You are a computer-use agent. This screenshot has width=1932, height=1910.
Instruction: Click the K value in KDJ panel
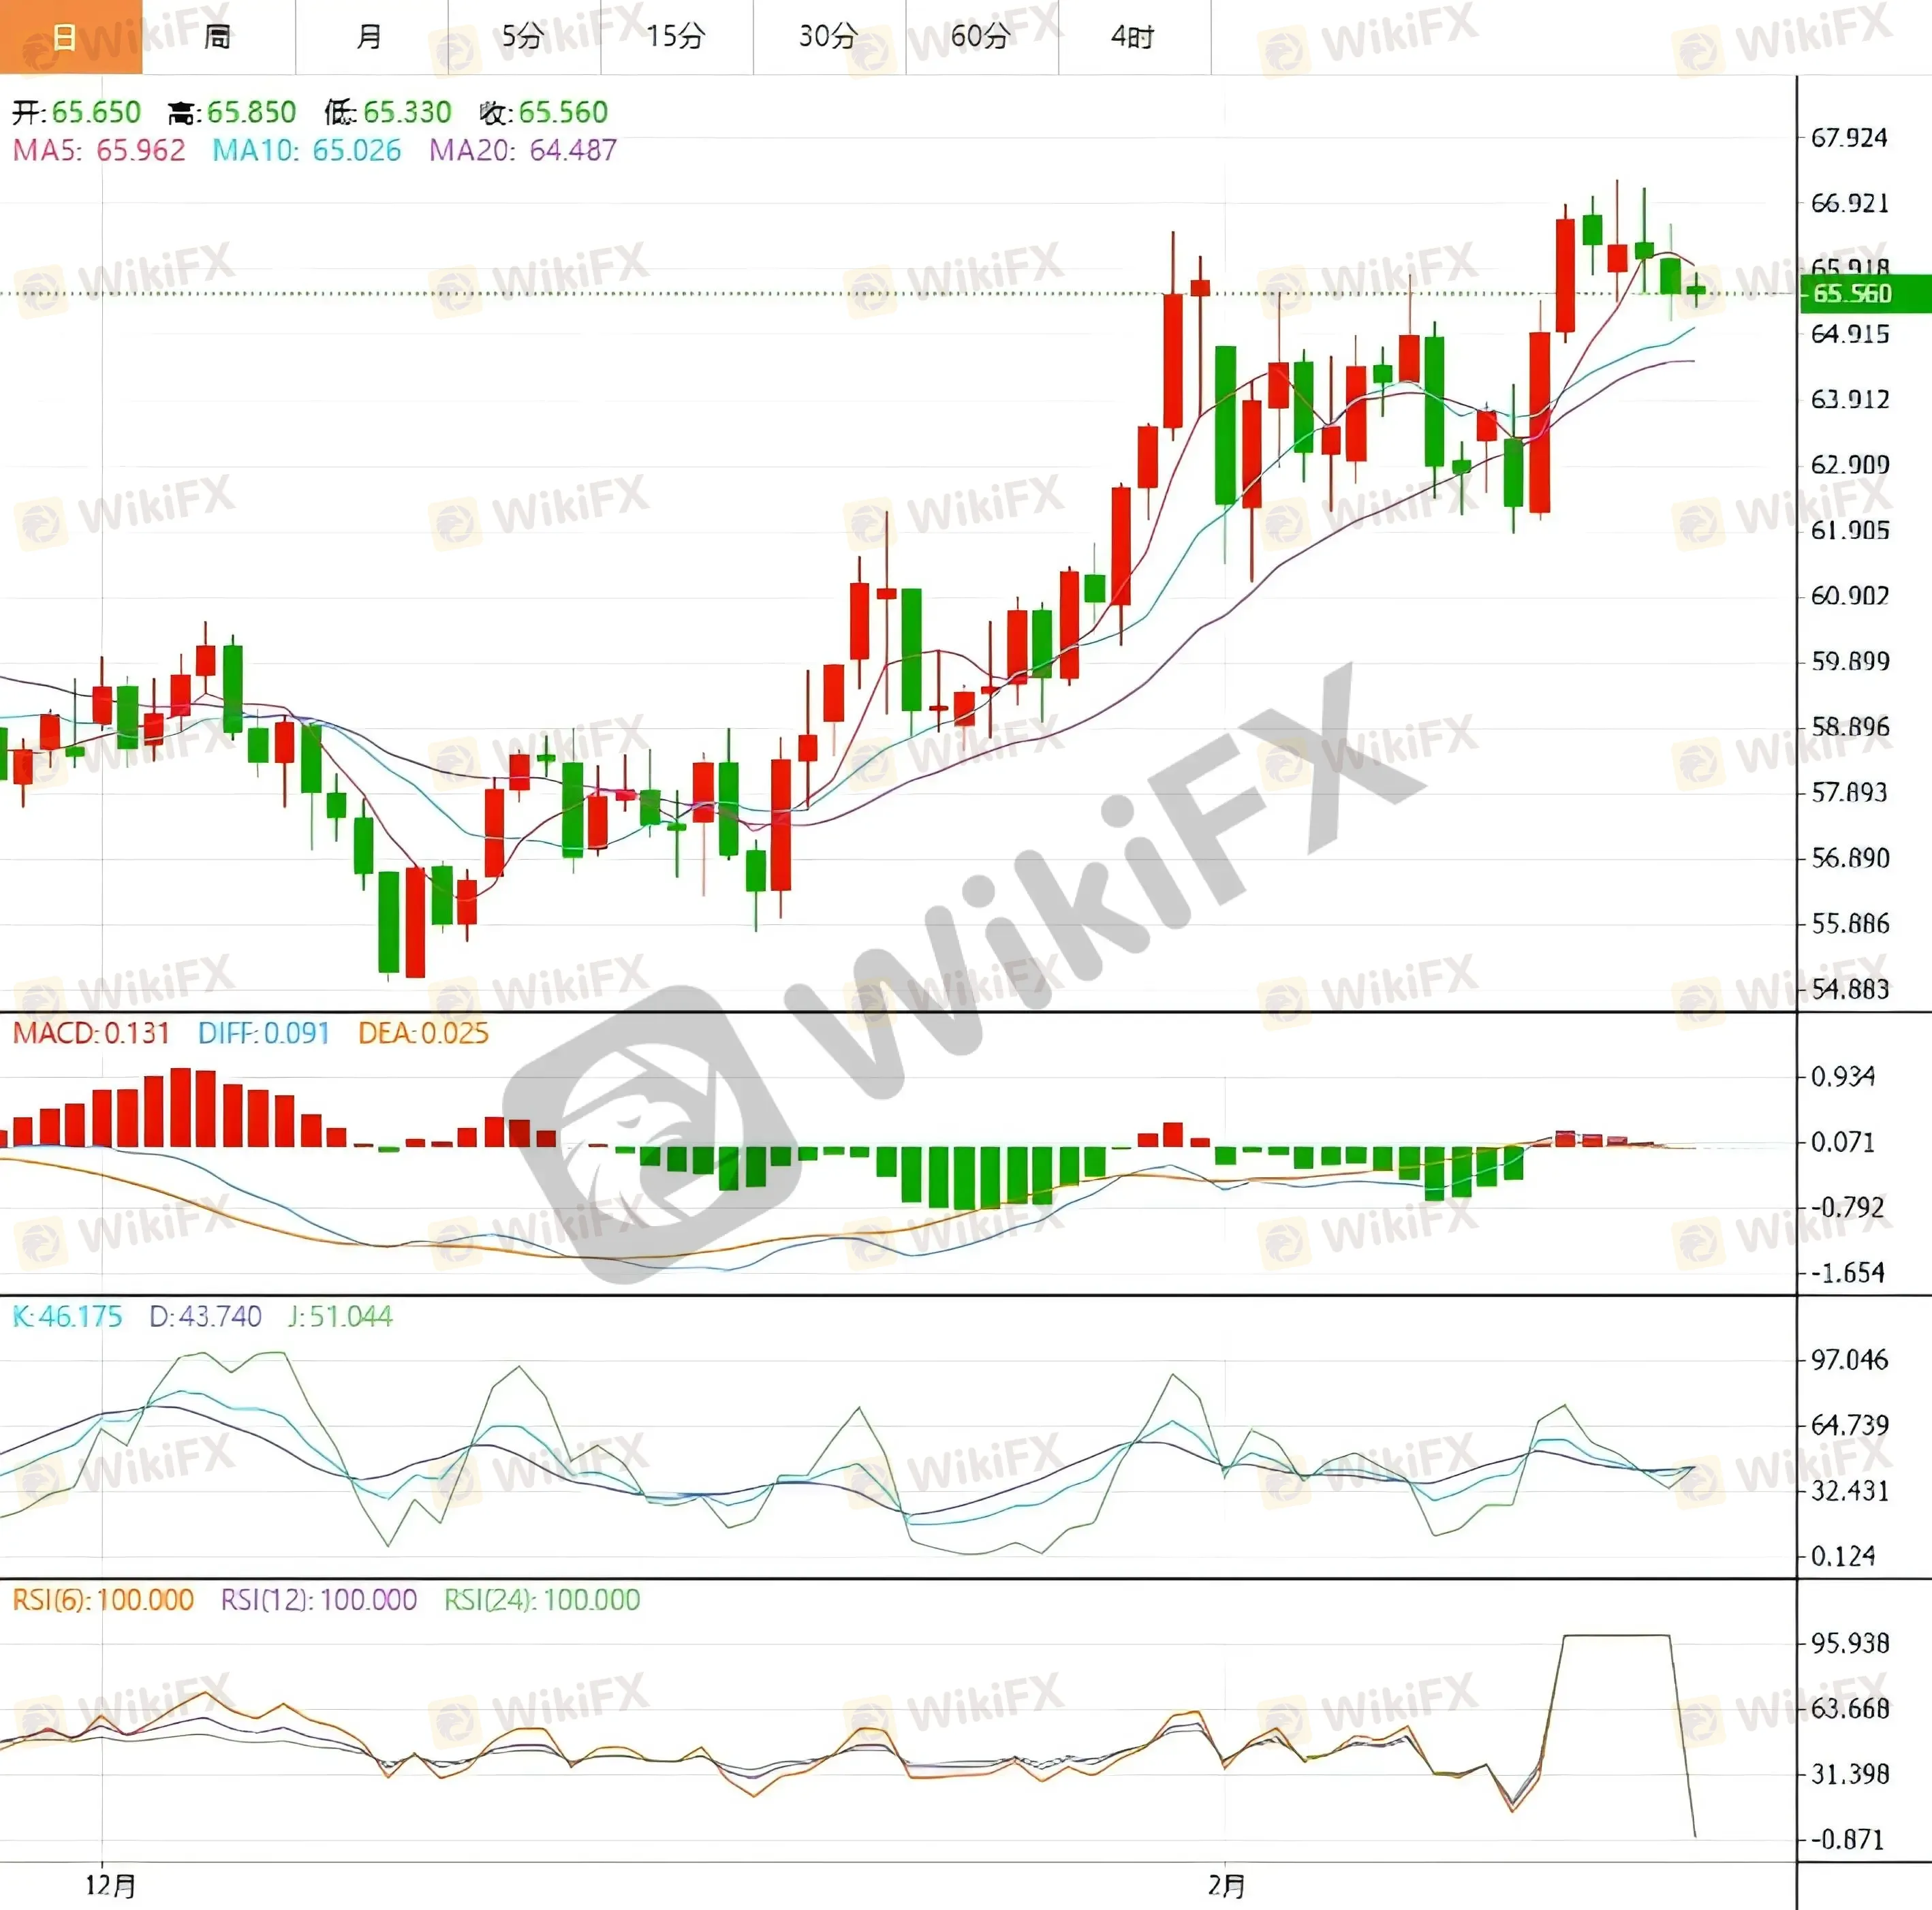coord(67,1316)
